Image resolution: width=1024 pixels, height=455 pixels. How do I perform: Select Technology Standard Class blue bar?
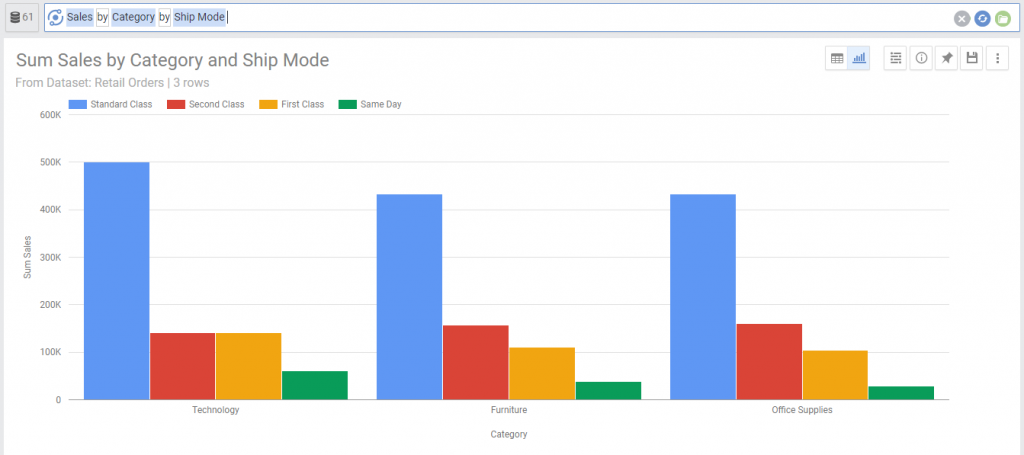(x=117, y=281)
